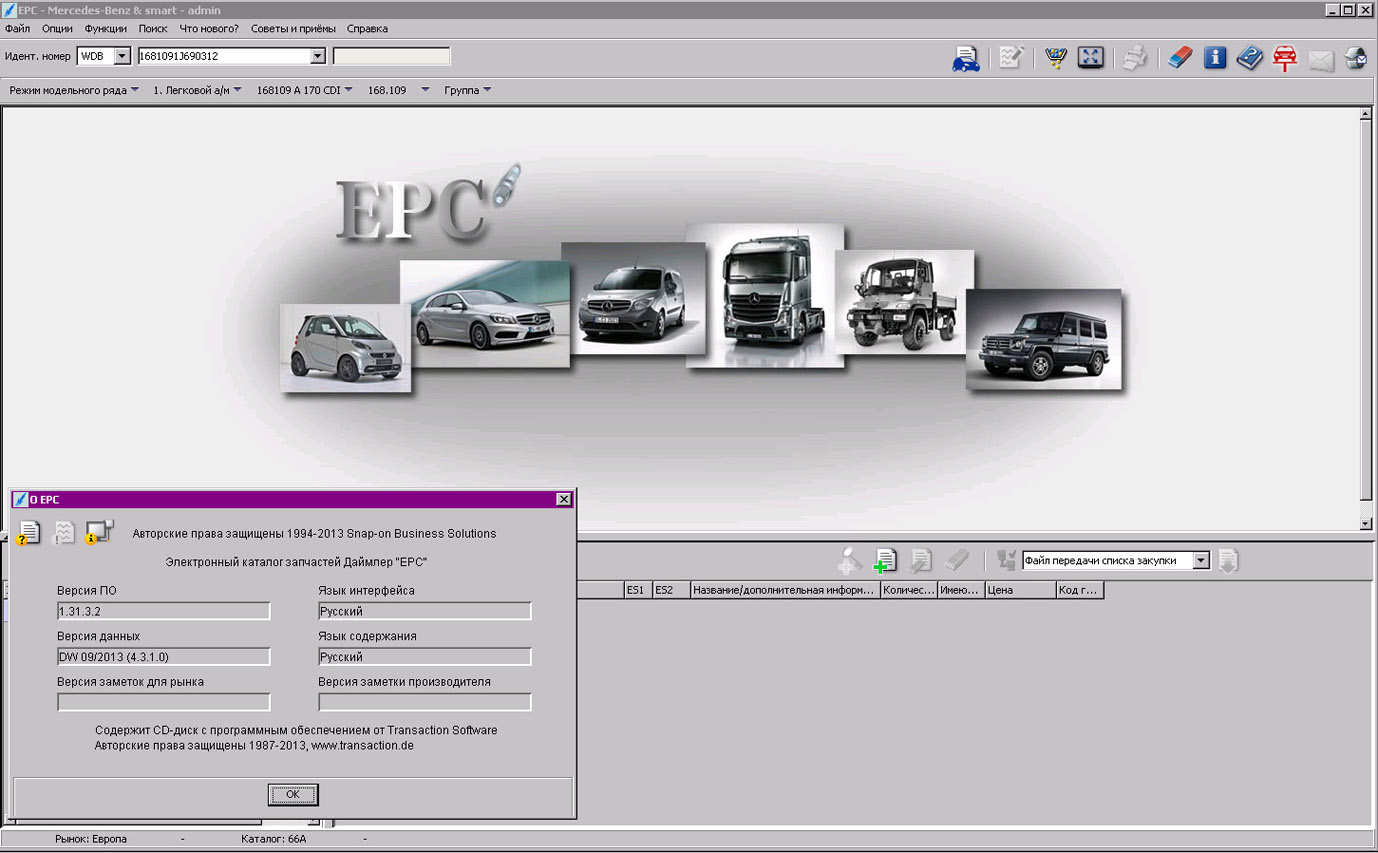This screenshot has width=1378, height=853.
Task: Click add document (green plus) icon
Action: tap(886, 560)
